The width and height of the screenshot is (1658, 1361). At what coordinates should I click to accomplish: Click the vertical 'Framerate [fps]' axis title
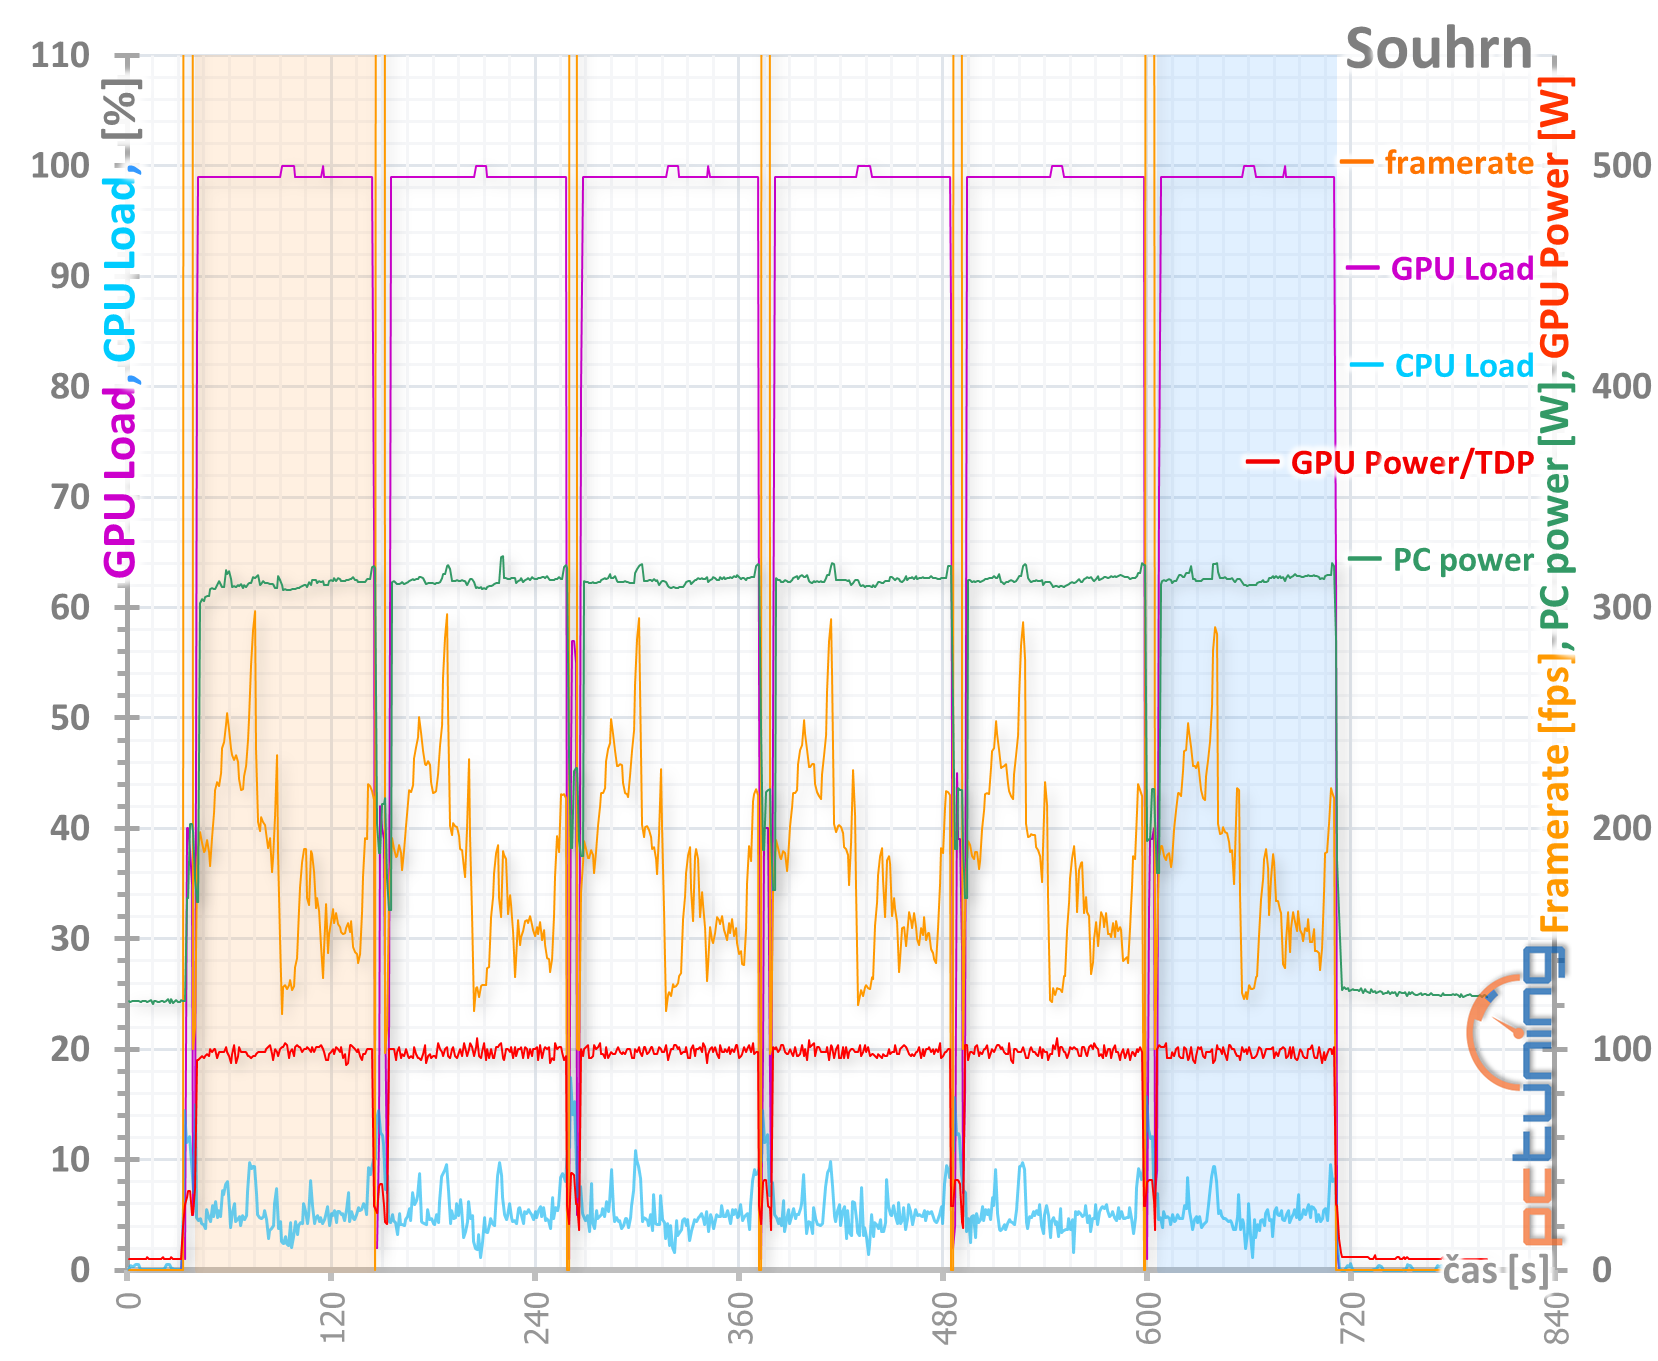pyautogui.click(x=1554, y=793)
